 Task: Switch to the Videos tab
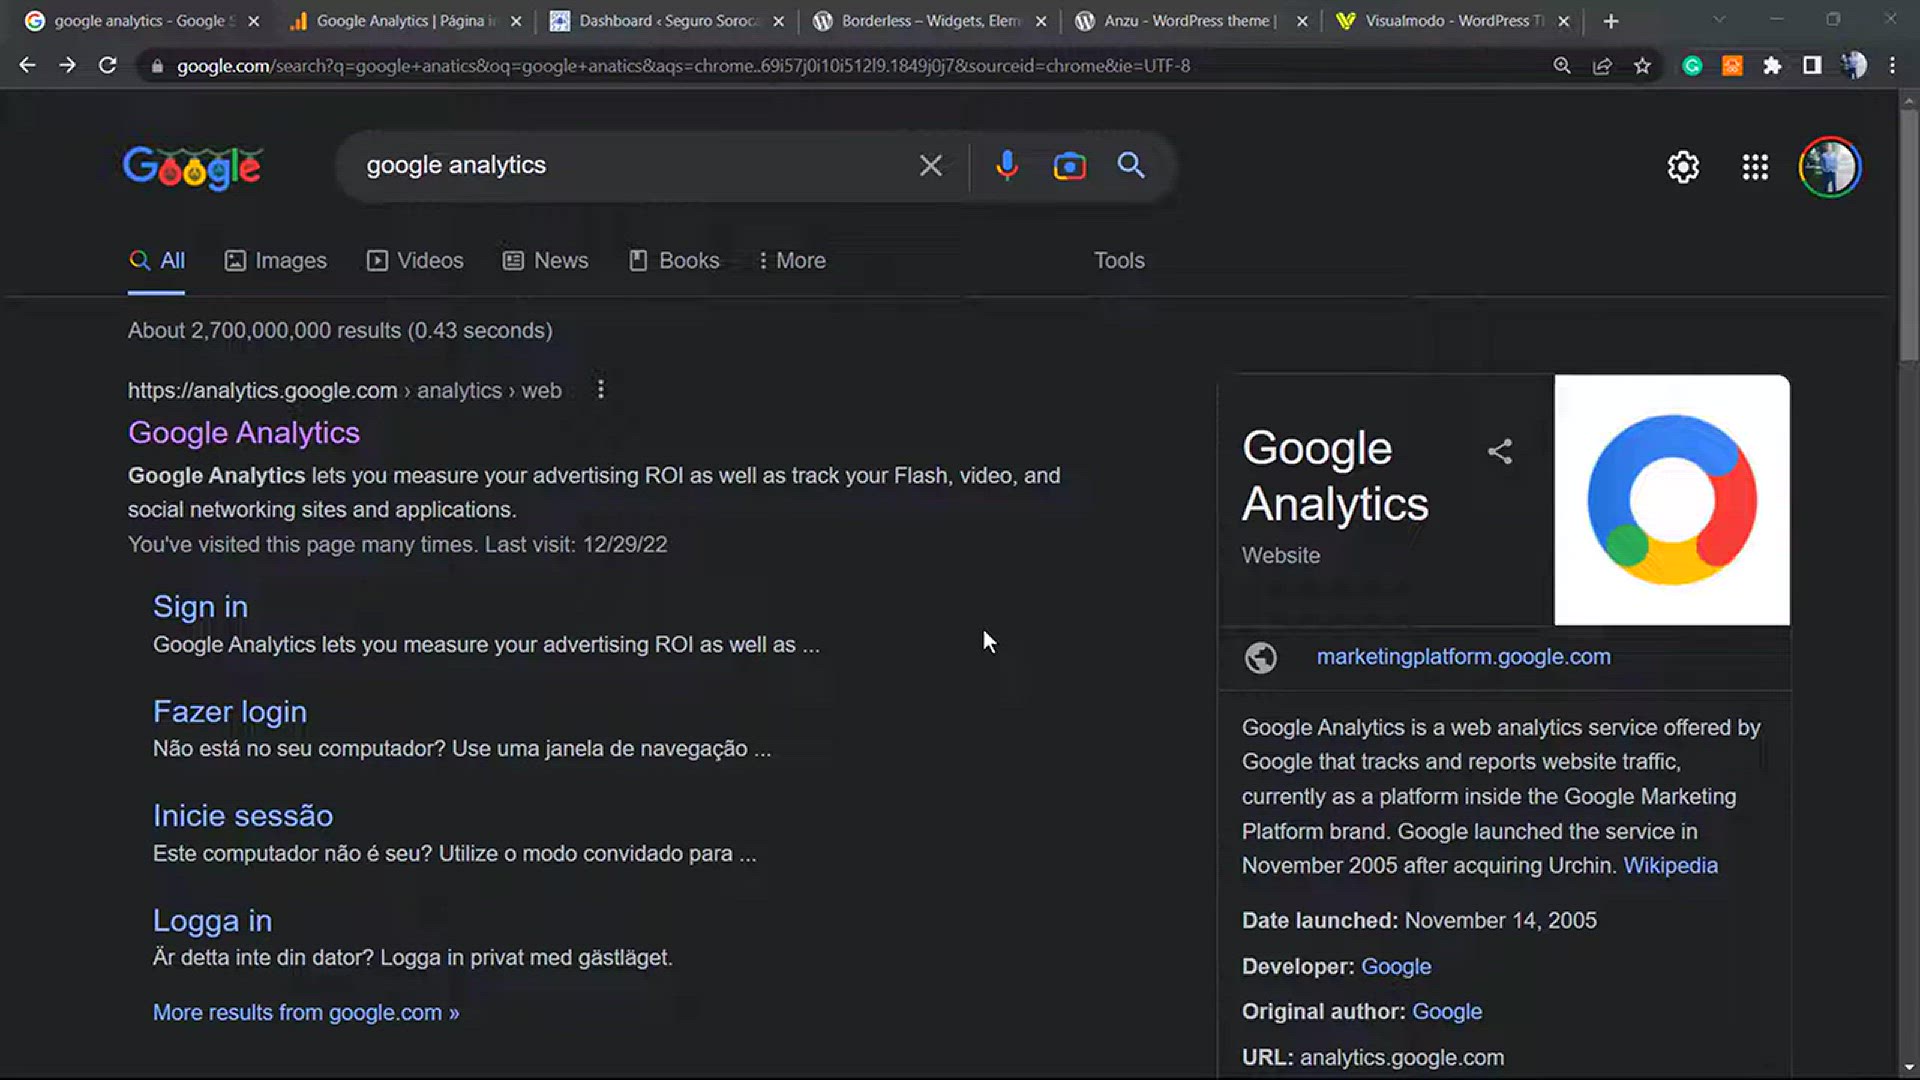pyautogui.click(x=415, y=260)
